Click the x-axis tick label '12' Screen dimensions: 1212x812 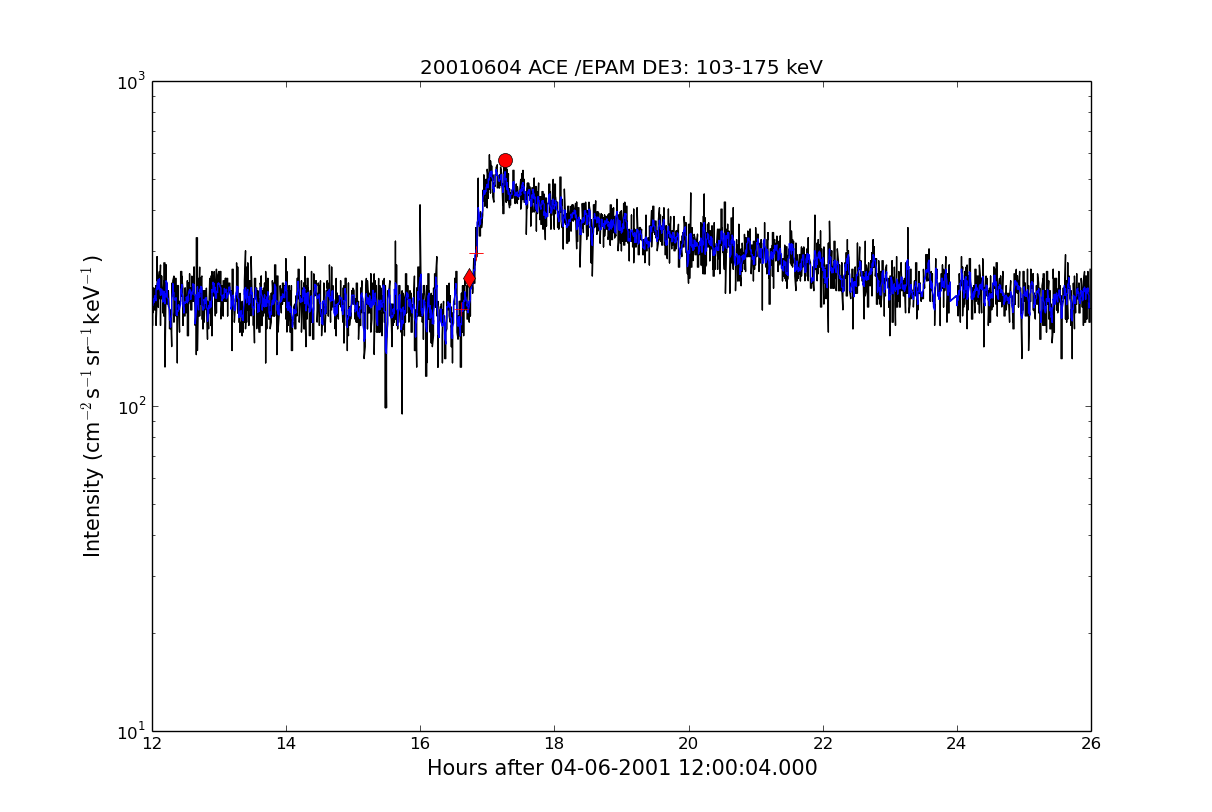click(x=152, y=743)
